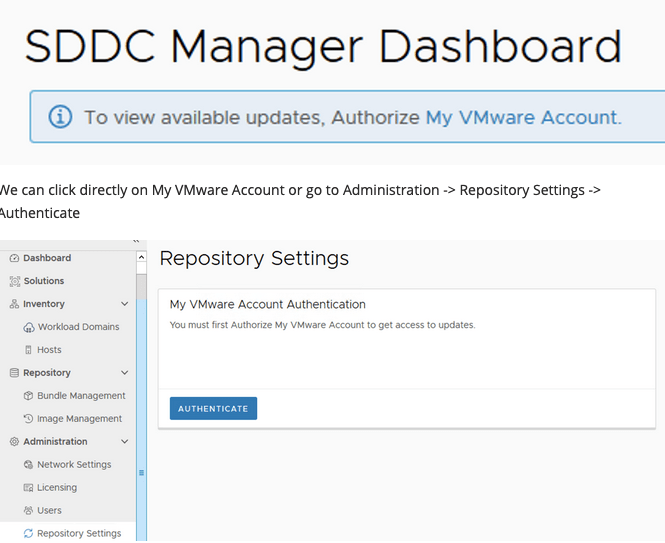Click the Licensing certificate icon
The width and height of the screenshot is (665, 543).
28,488
